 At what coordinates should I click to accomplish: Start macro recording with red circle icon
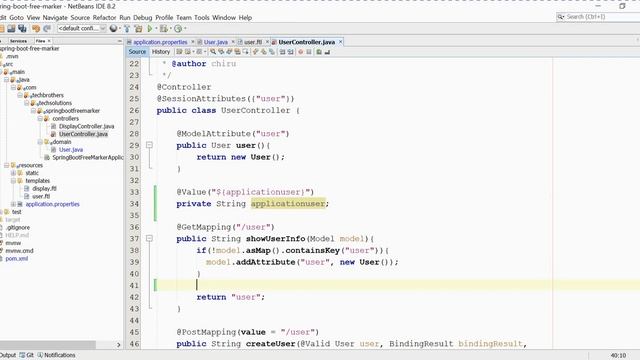pyautogui.click(x=300, y=52)
